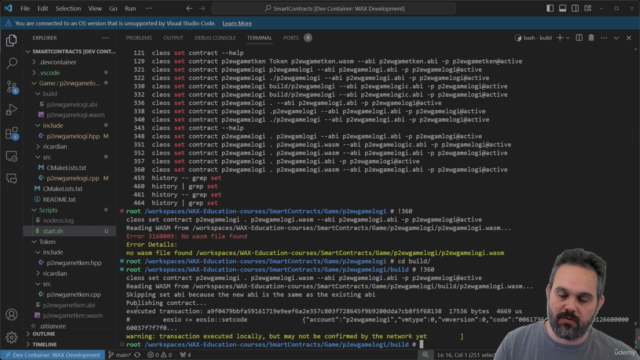Screen dimensions: 640x360
Task: Collapse the Game/p2ewgamelogi folder
Action: tap(70, 83)
